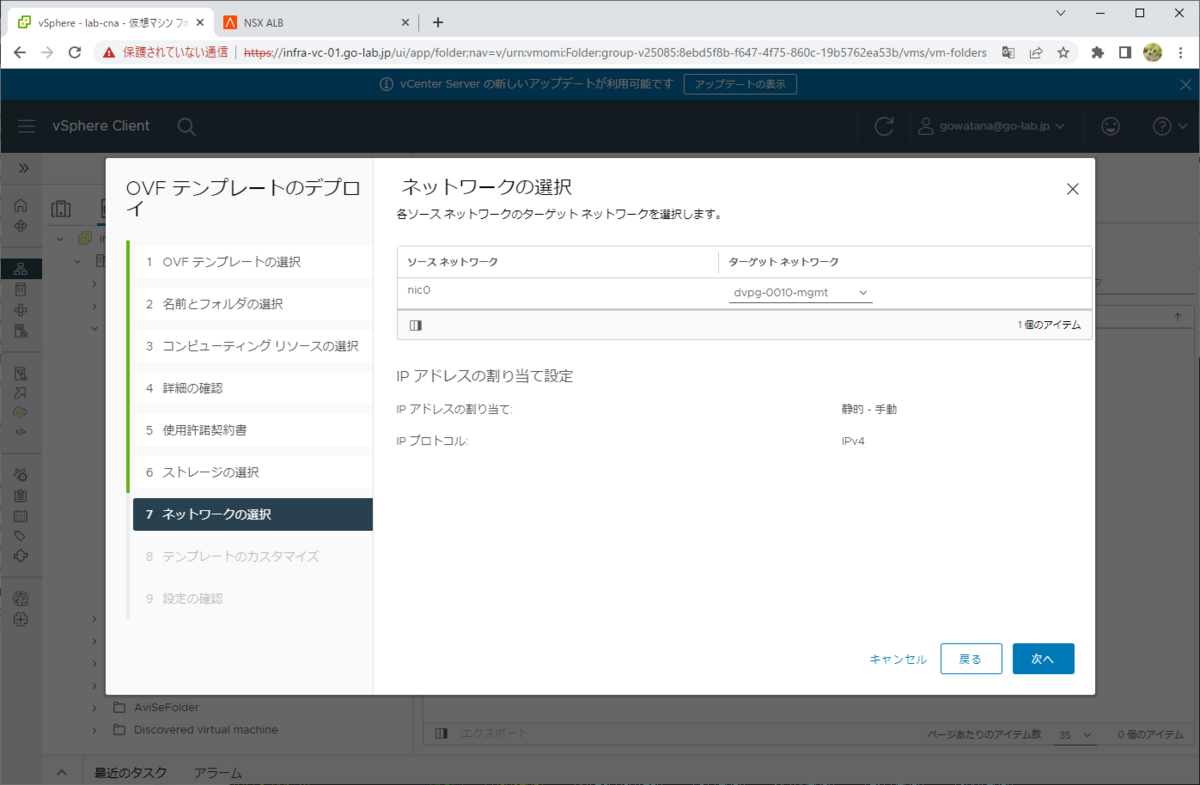This screenshot has height=785, width=1200.
Task: Select current step 7 ネットワークの選択
Action: [253, 514]
